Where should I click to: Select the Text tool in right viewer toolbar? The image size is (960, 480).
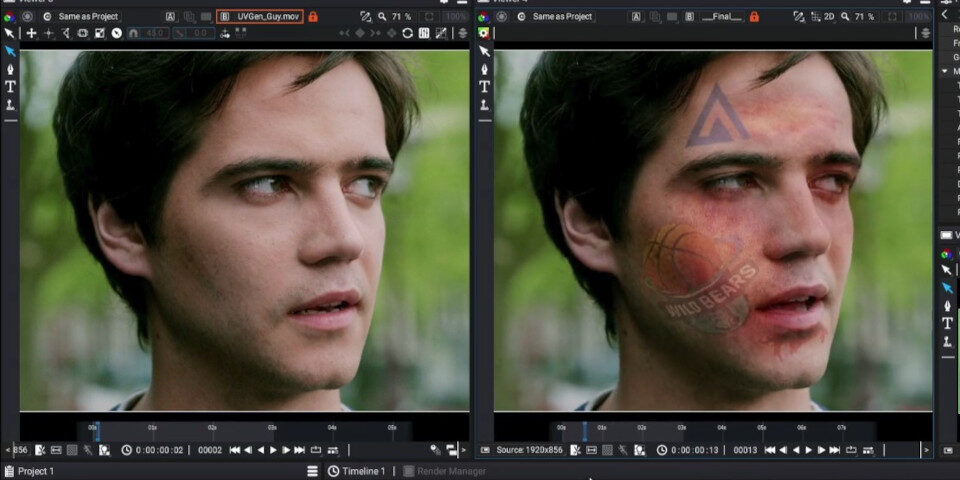click(484, 86)
